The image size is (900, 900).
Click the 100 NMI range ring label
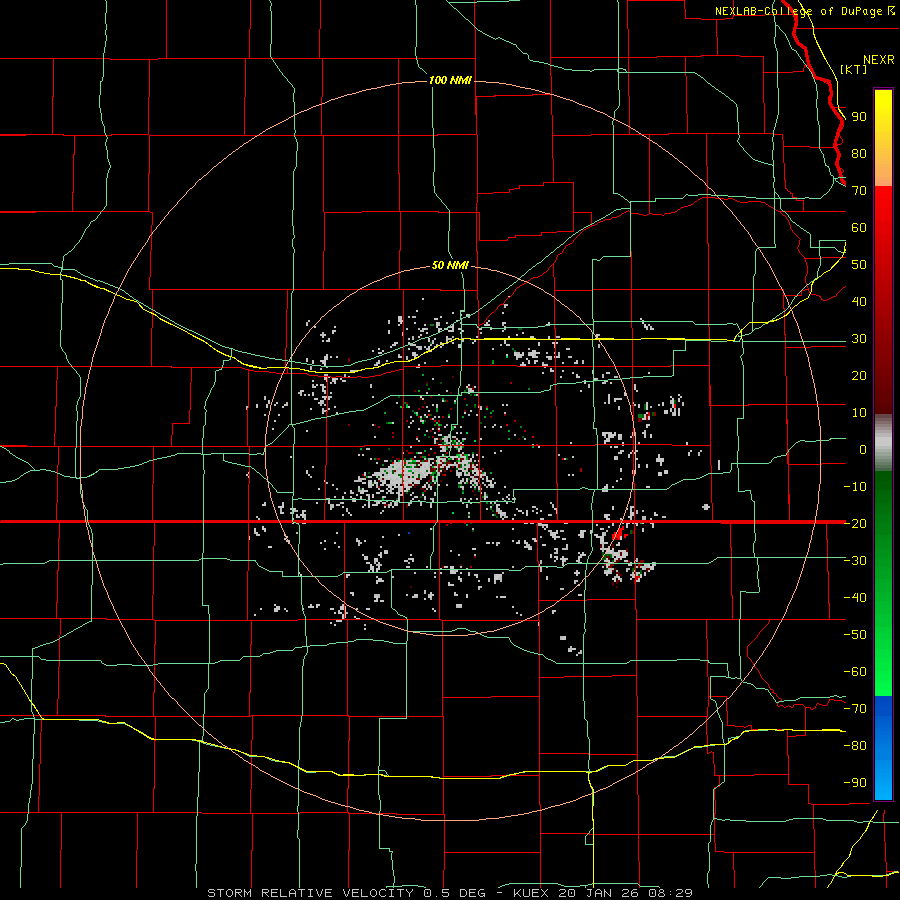point(450,80)
